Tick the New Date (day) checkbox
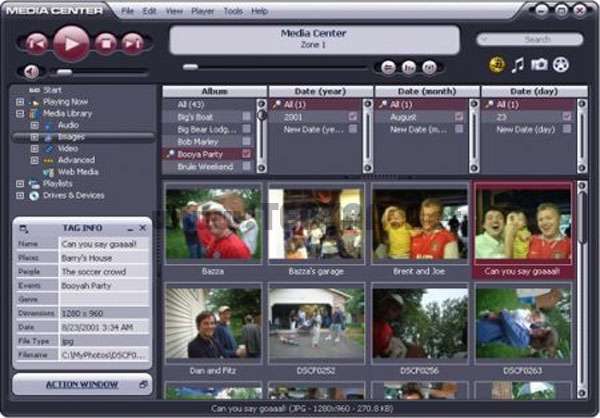Screen dimensions: 600x418 [567, 129]
